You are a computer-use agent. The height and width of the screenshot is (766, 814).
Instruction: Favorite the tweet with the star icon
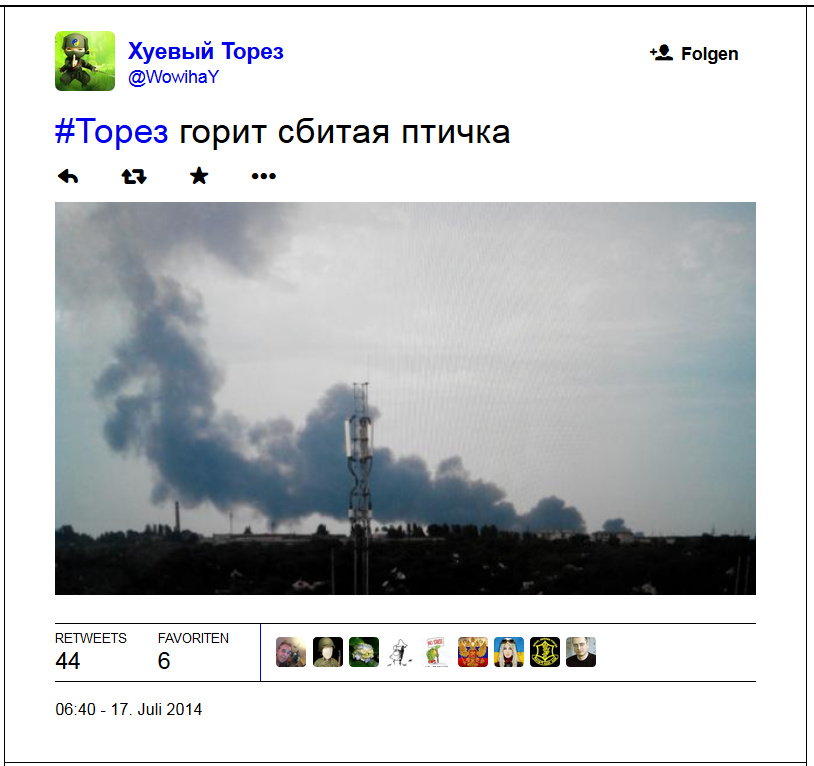click(199, 176)
